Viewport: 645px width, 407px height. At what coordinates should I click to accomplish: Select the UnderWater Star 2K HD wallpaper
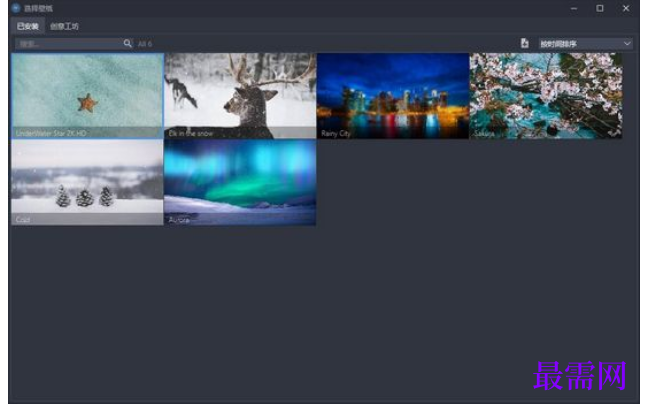[87, 96]
